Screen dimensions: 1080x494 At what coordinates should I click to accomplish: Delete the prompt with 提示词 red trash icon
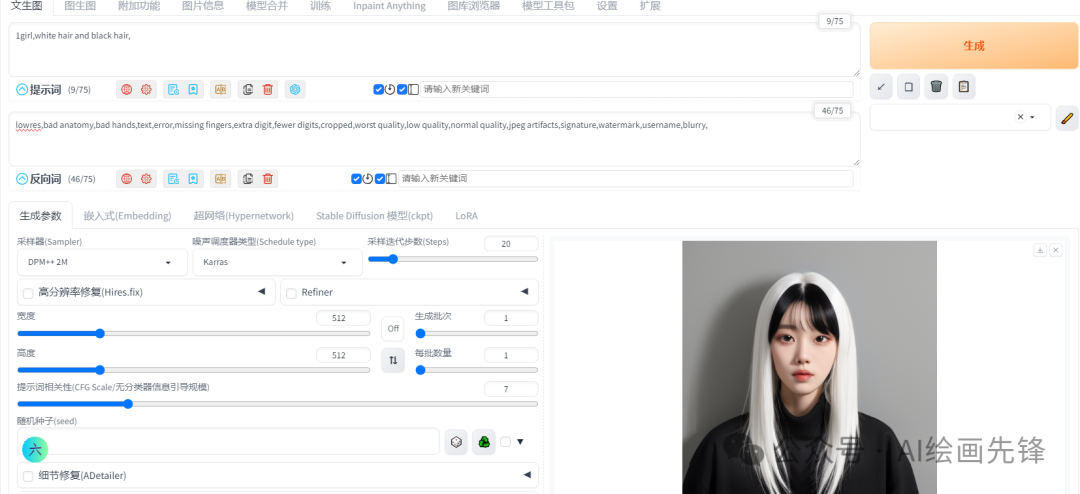tap(268, 89)
